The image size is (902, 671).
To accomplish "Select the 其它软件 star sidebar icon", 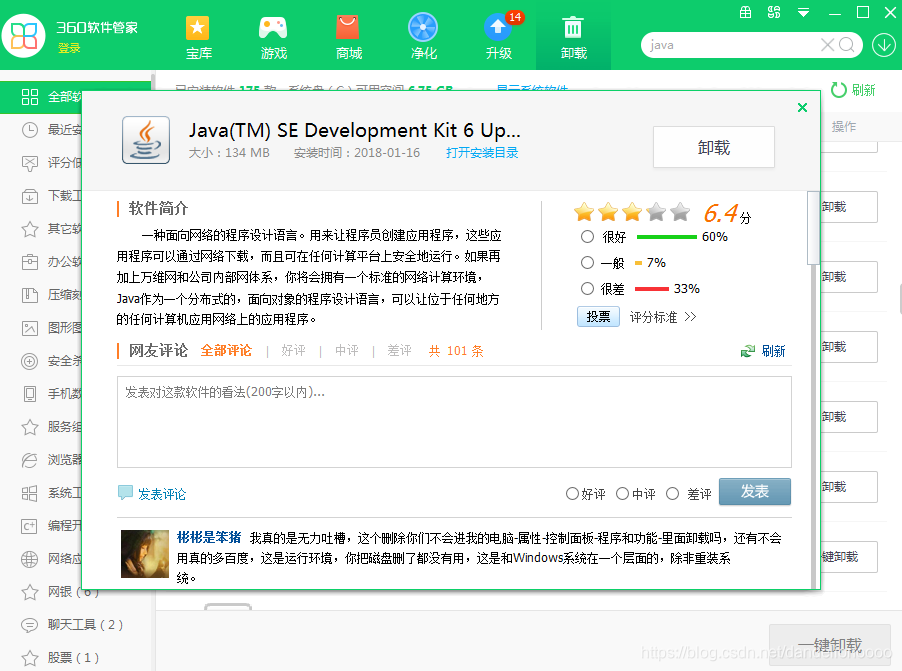I will click(30, 229).
